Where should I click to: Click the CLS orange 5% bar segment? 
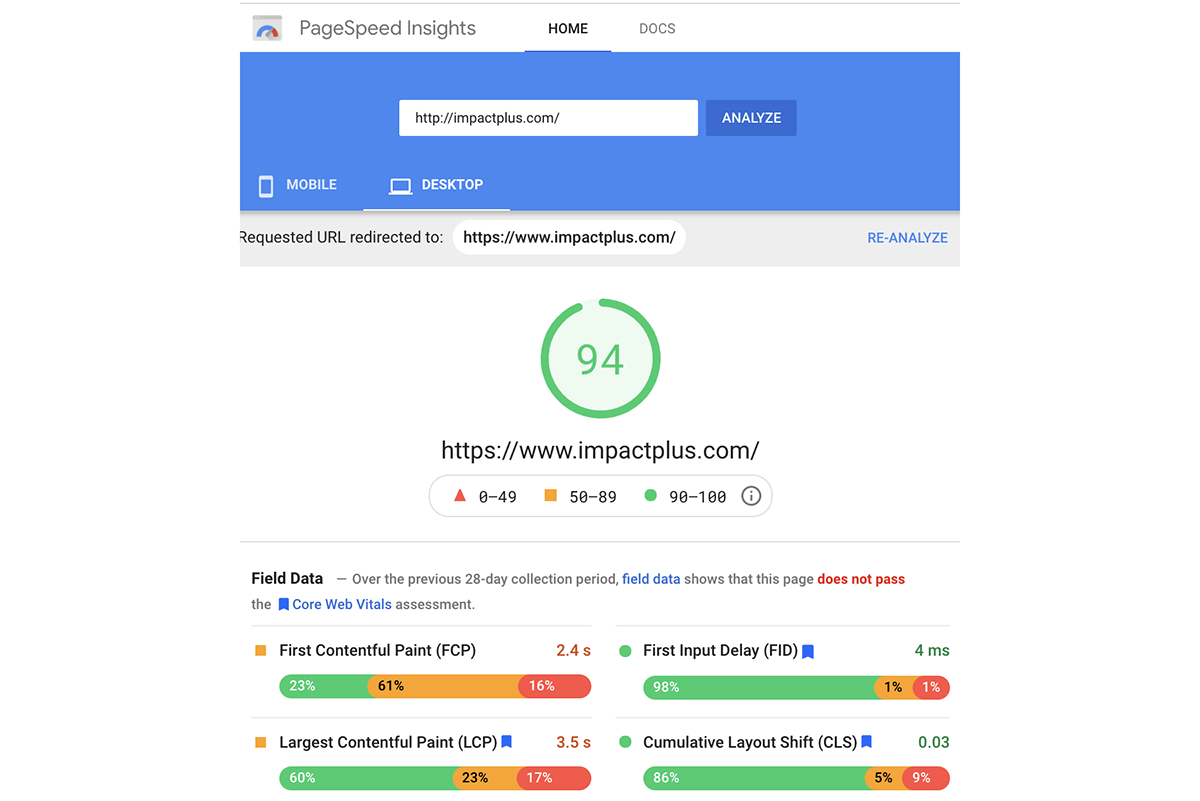(884, 778)
